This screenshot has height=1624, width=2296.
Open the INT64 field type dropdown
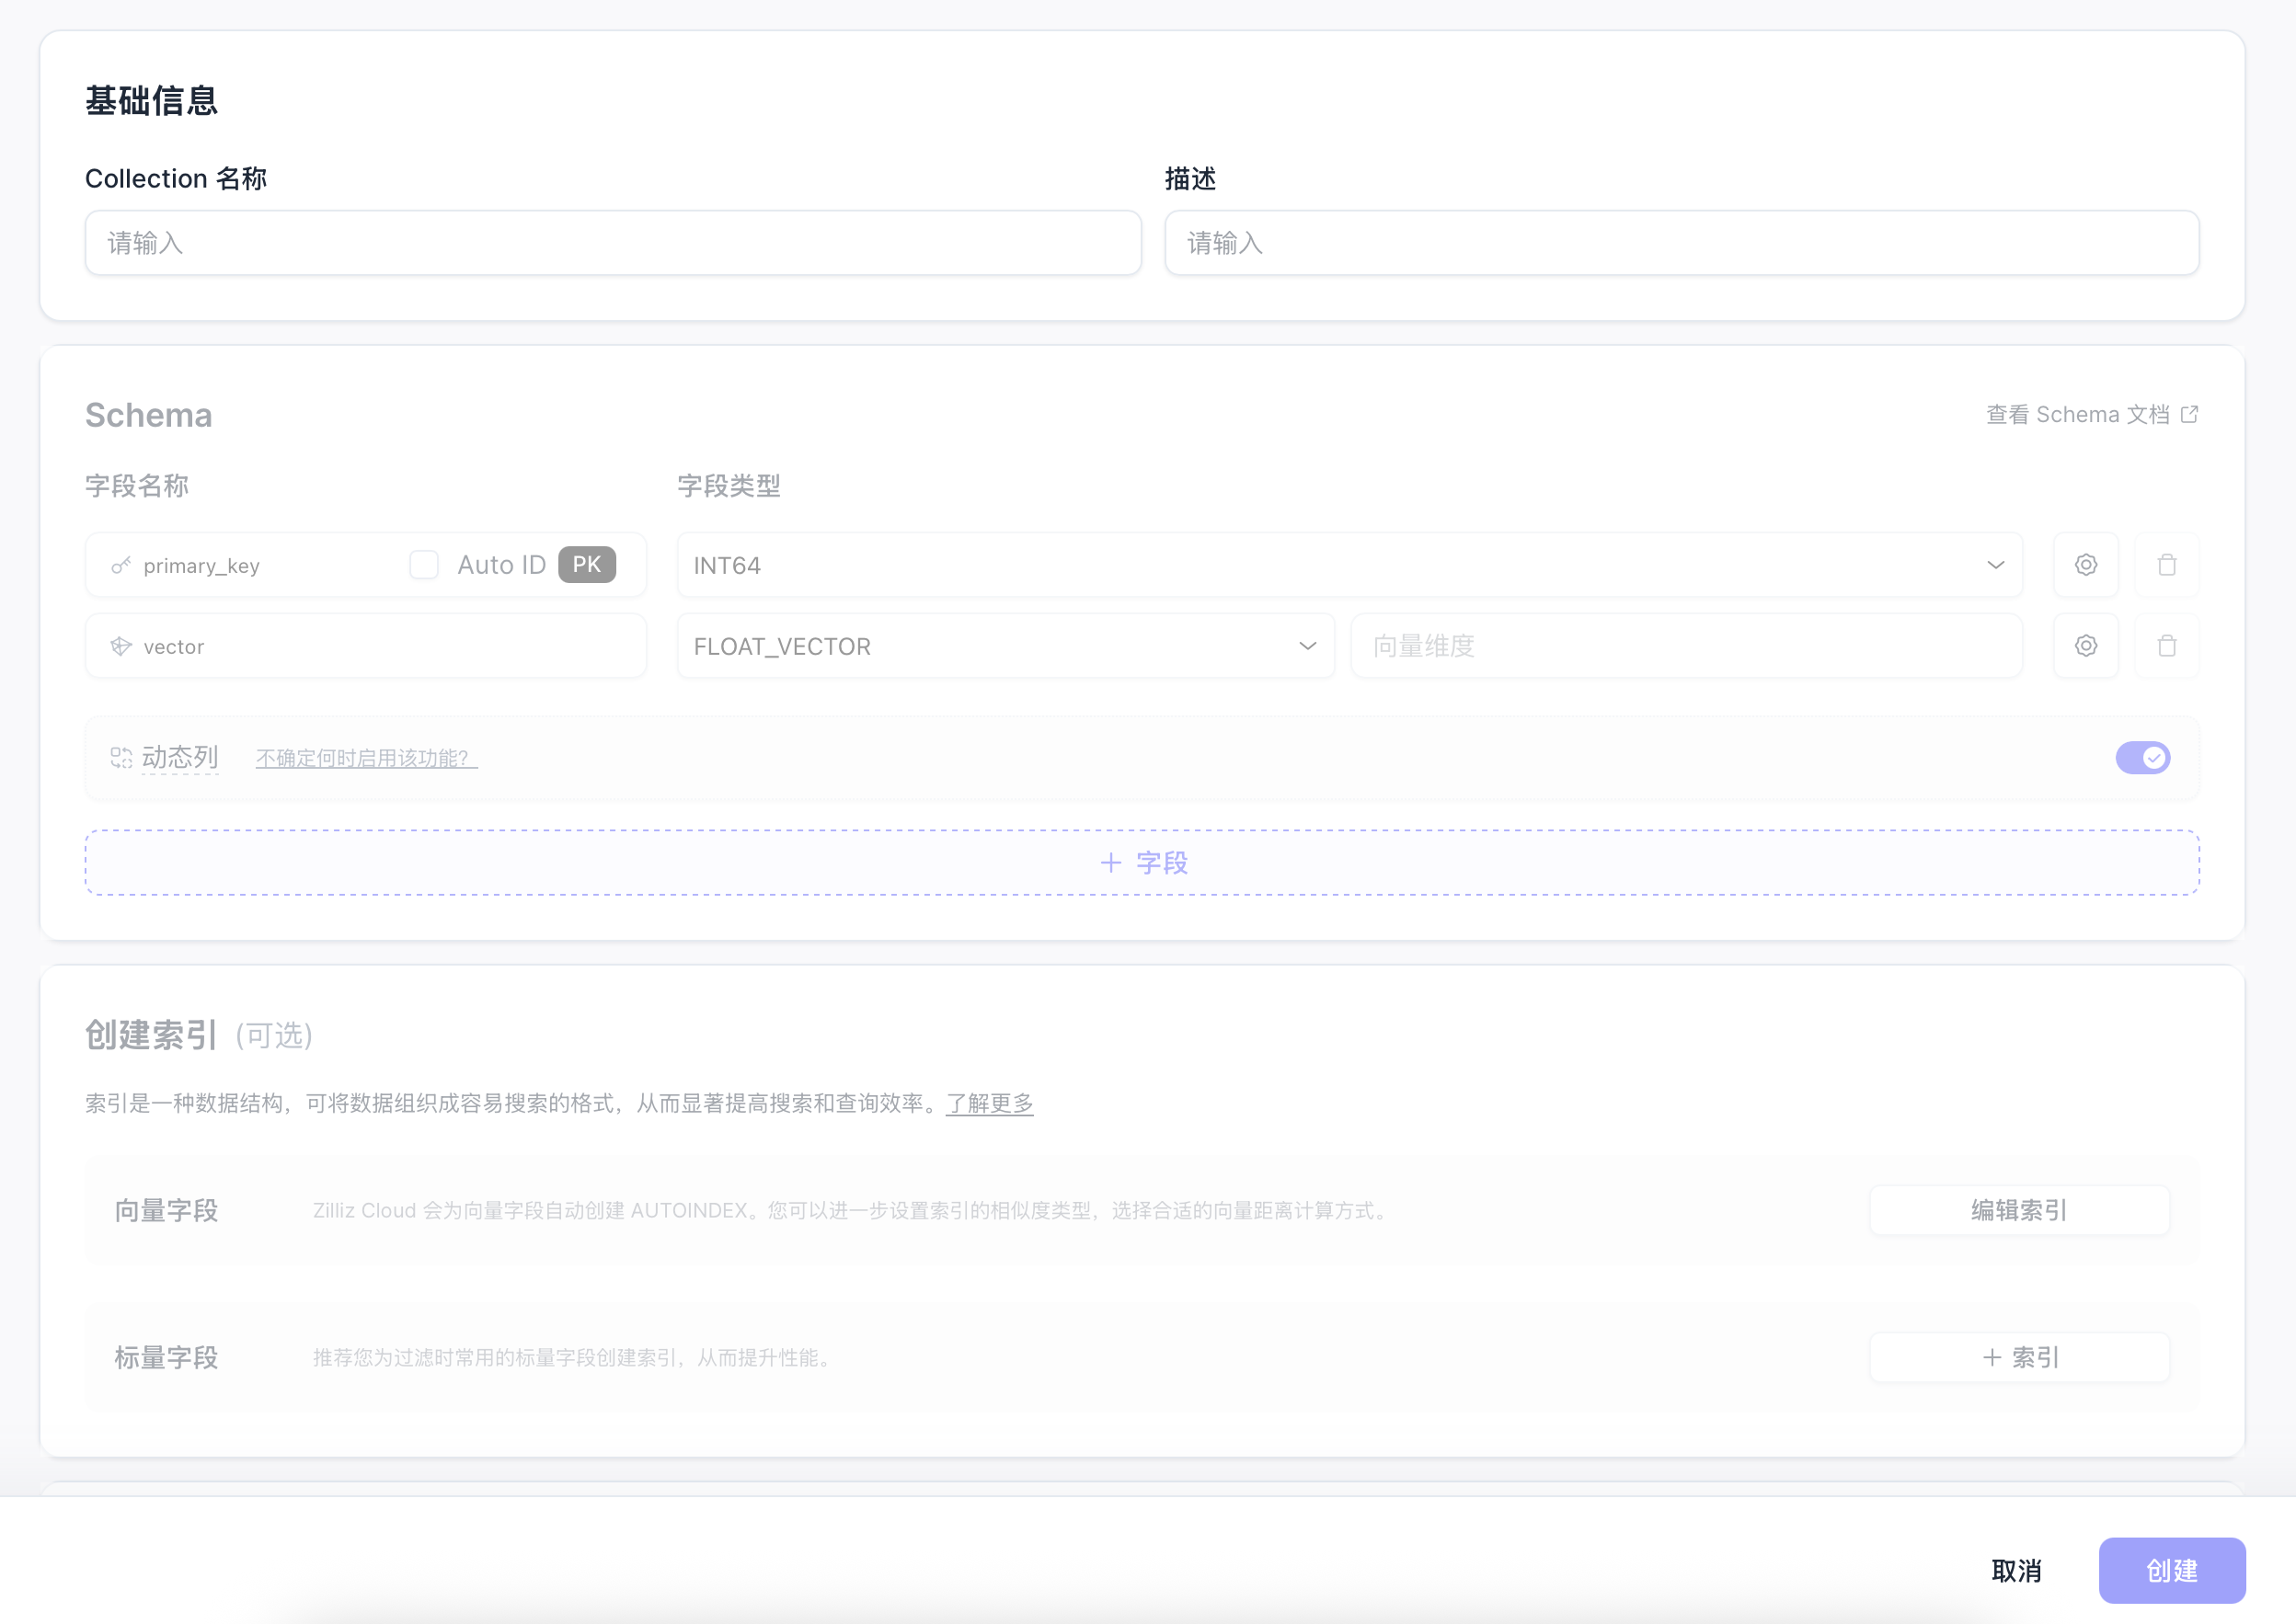[x=1350, y=565]
